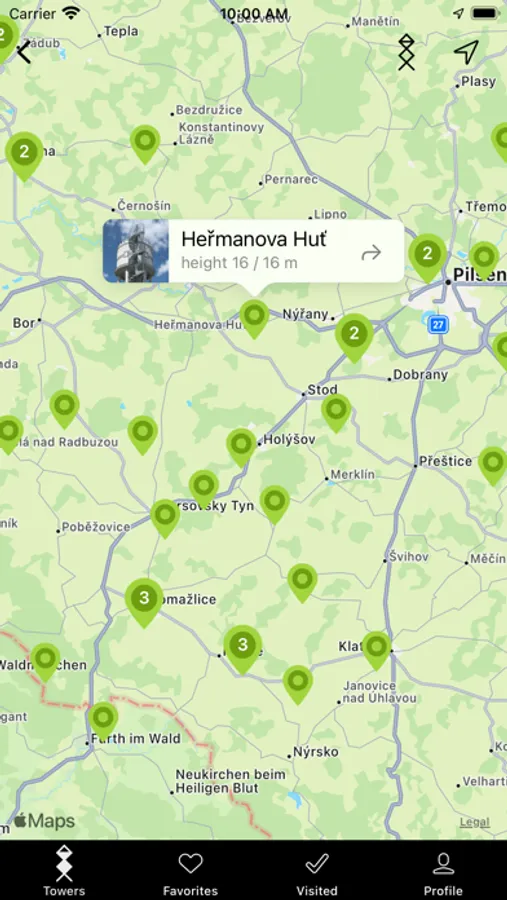Image resolution: width=507 pixels, height=900 pixels.
Task: Tap the Heřmanova Huť tower photo
Action: [136, 251]
